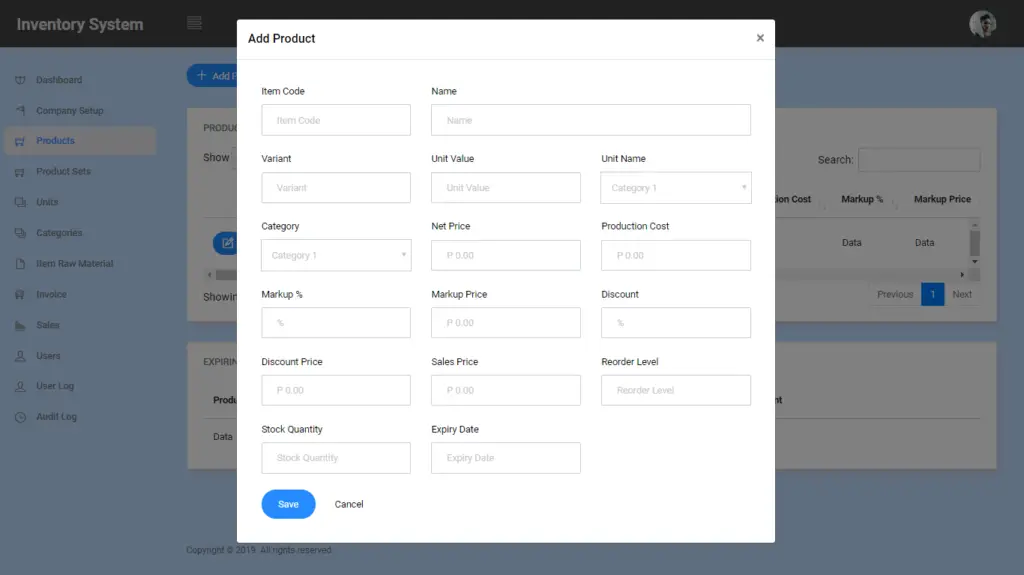Click the Inventory System title
This screenshot has height=575, width=1024.
[x=80, y=24]
